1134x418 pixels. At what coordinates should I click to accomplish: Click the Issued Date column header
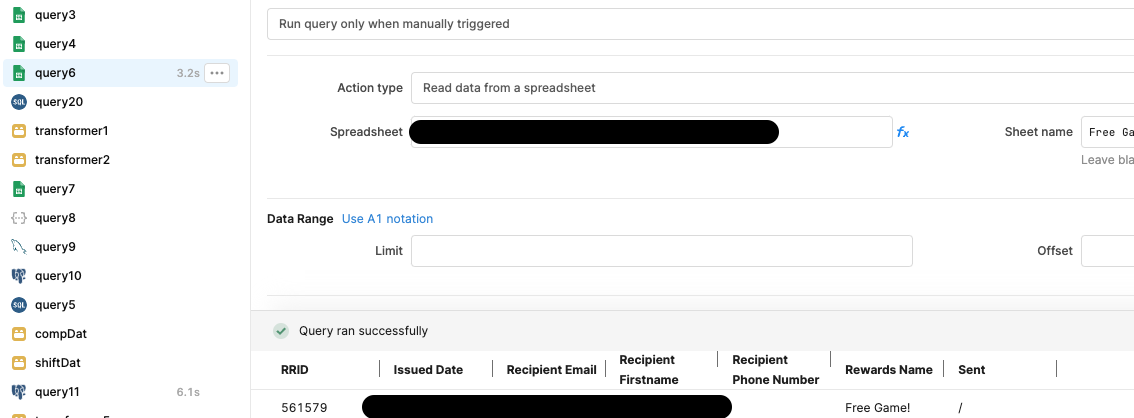click(x=428, y=370)
